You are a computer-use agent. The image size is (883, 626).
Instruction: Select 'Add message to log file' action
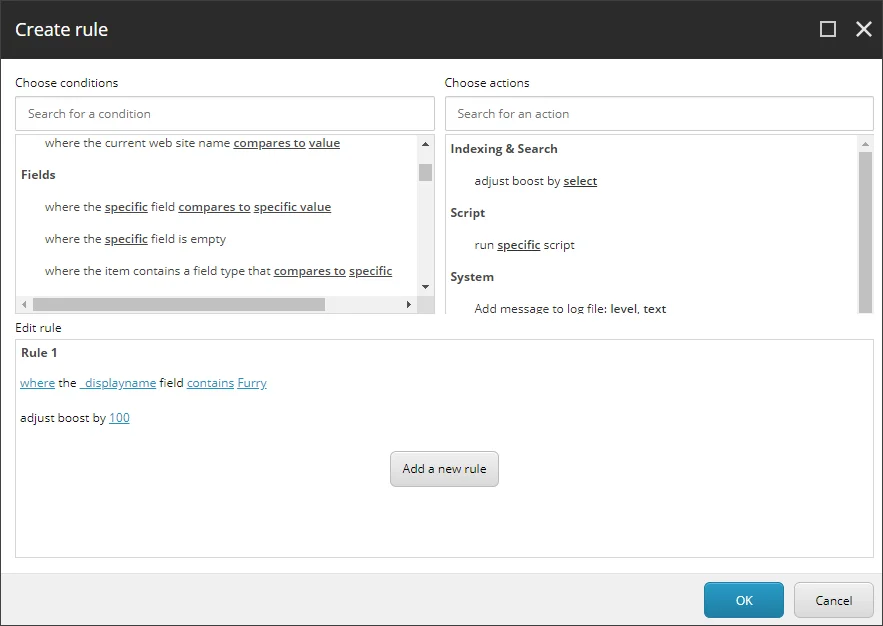click(570, 308)
